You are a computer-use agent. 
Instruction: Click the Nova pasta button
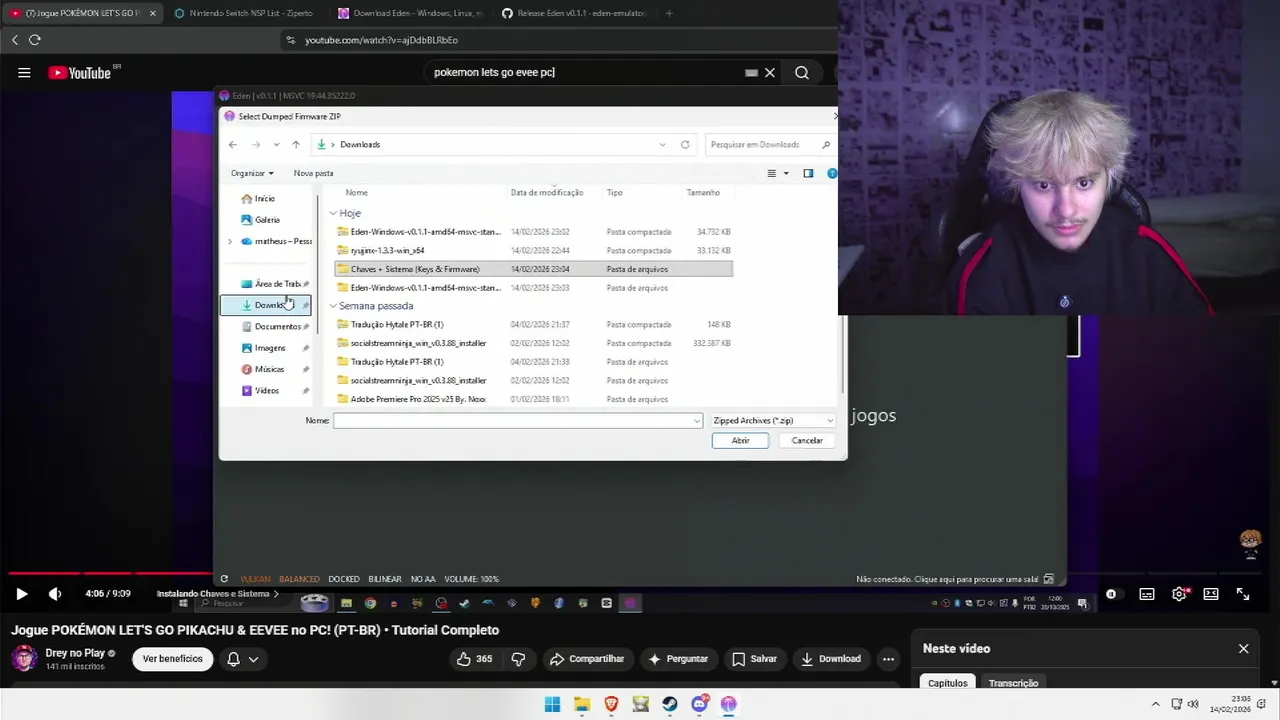(313, 173)
